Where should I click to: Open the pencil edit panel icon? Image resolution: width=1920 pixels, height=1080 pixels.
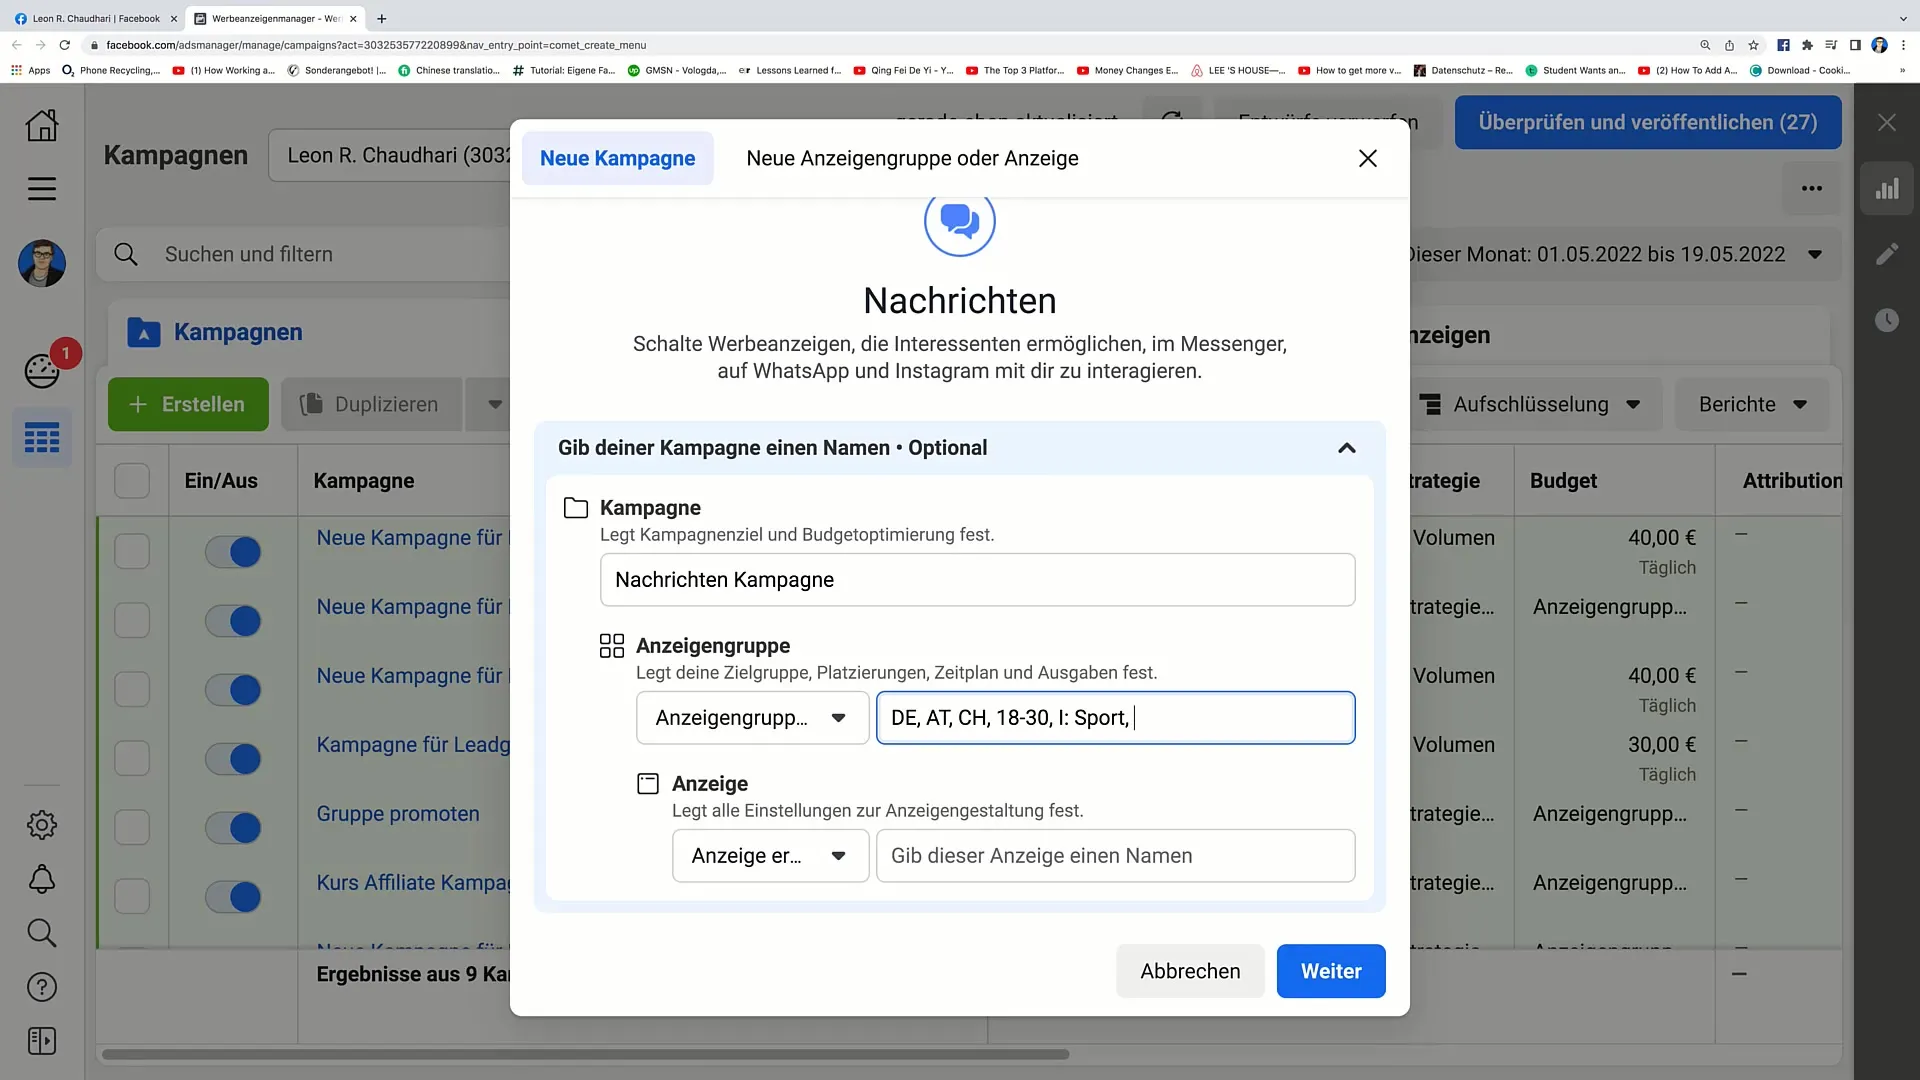[1887, 254]
